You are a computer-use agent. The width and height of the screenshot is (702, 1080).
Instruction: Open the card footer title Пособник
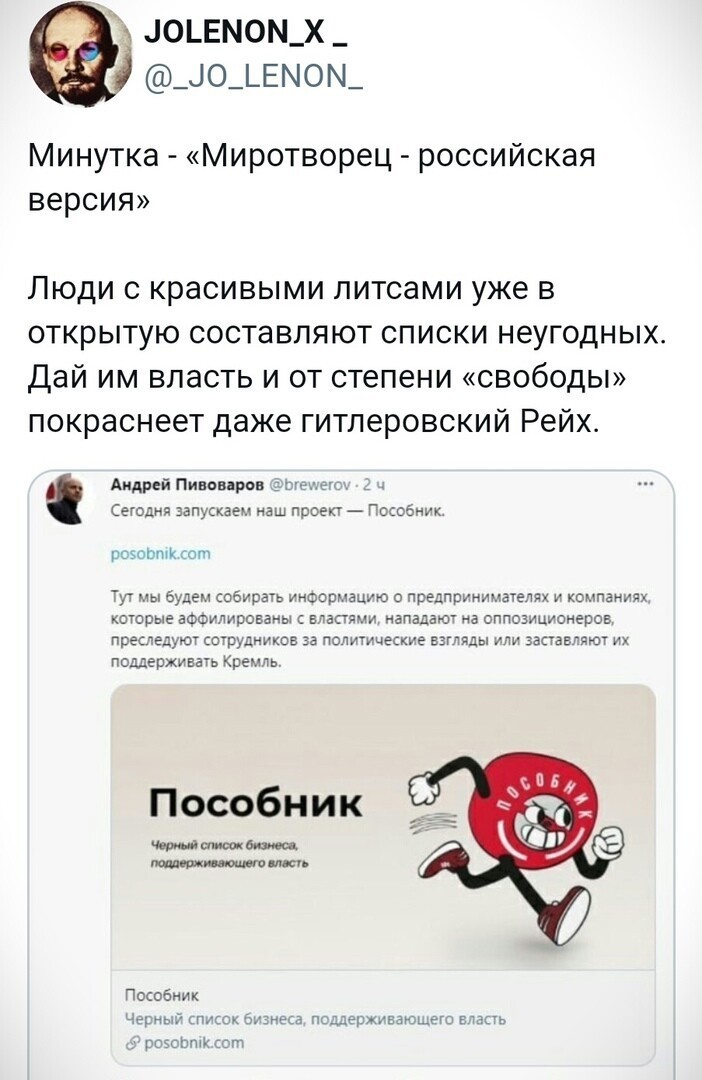[161, 995]
